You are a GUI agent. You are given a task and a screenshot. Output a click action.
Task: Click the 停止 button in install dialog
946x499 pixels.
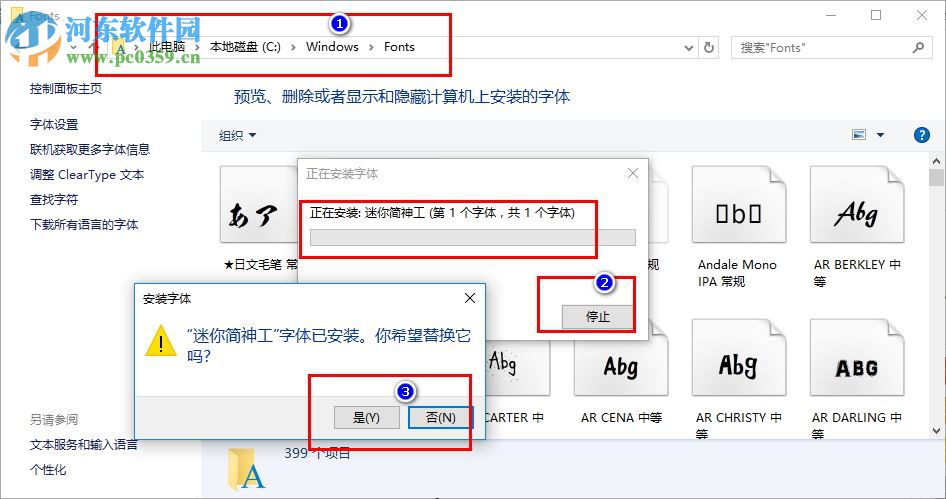(597, 317)
